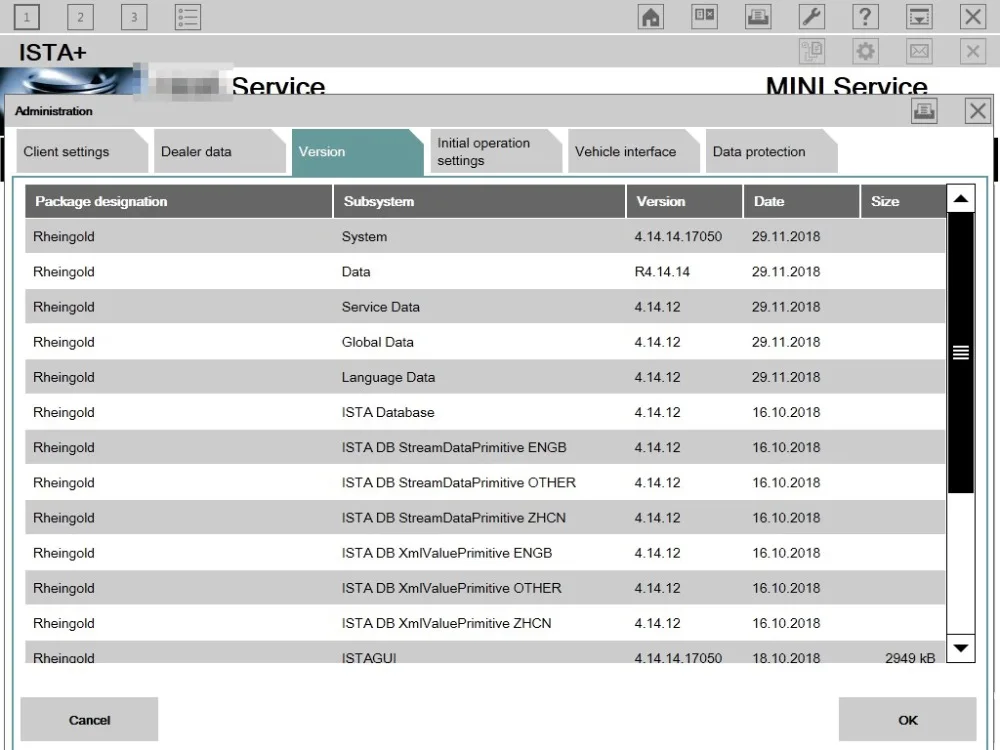Select ISTA DB StreamDataPrimitive OTHER row
Image resolution: width=1000 pixels, height=750 pixels.
[x=485, y=482]
